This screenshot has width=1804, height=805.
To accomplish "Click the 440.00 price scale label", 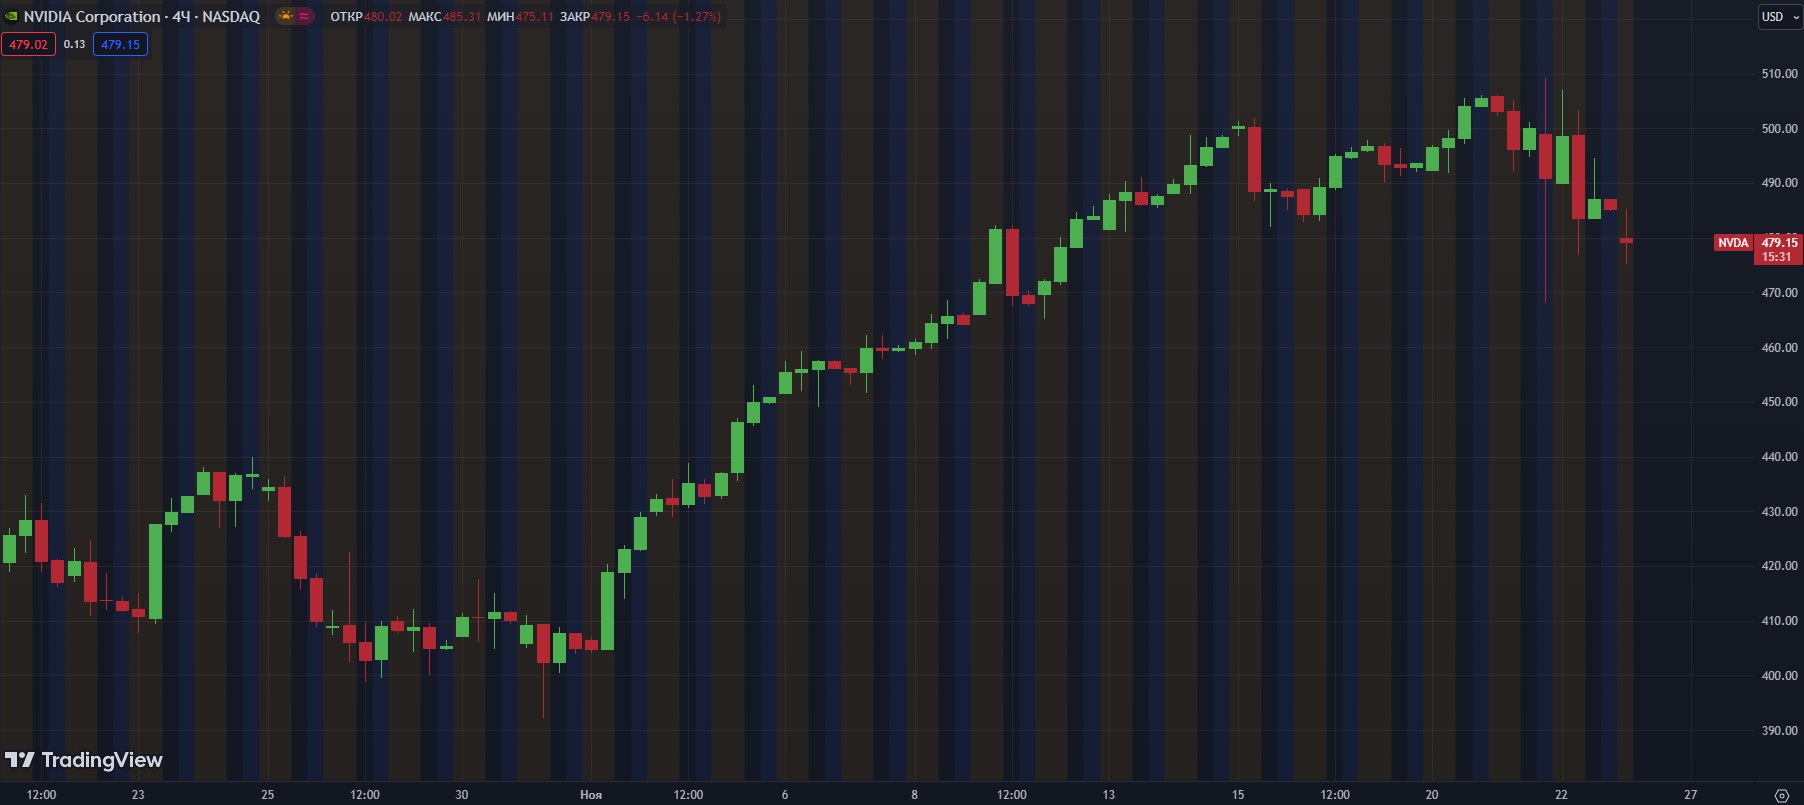I will 1779,457.
